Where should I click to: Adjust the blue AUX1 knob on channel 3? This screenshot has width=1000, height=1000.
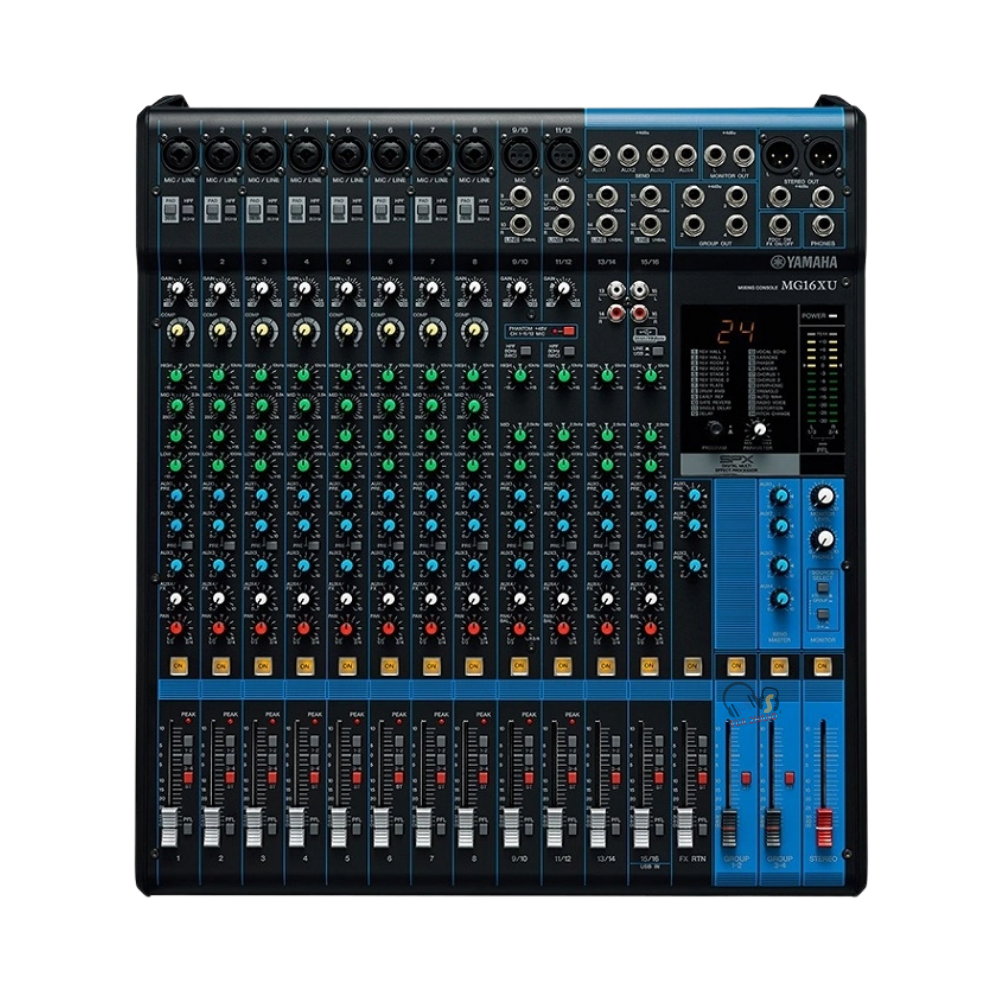click(x=261, y=495)
